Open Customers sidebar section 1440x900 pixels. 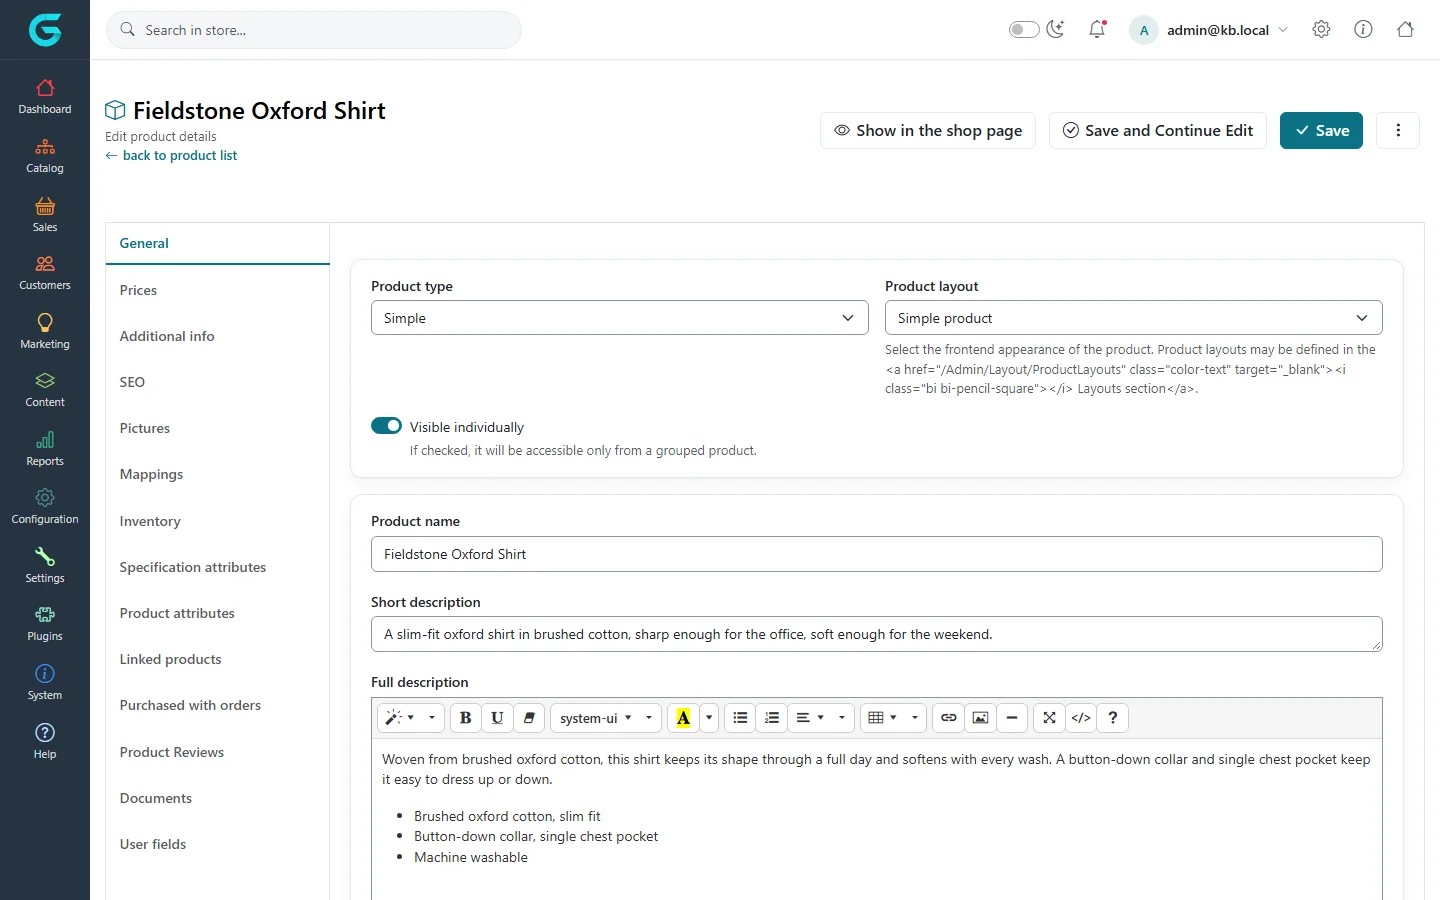[45, 272]
